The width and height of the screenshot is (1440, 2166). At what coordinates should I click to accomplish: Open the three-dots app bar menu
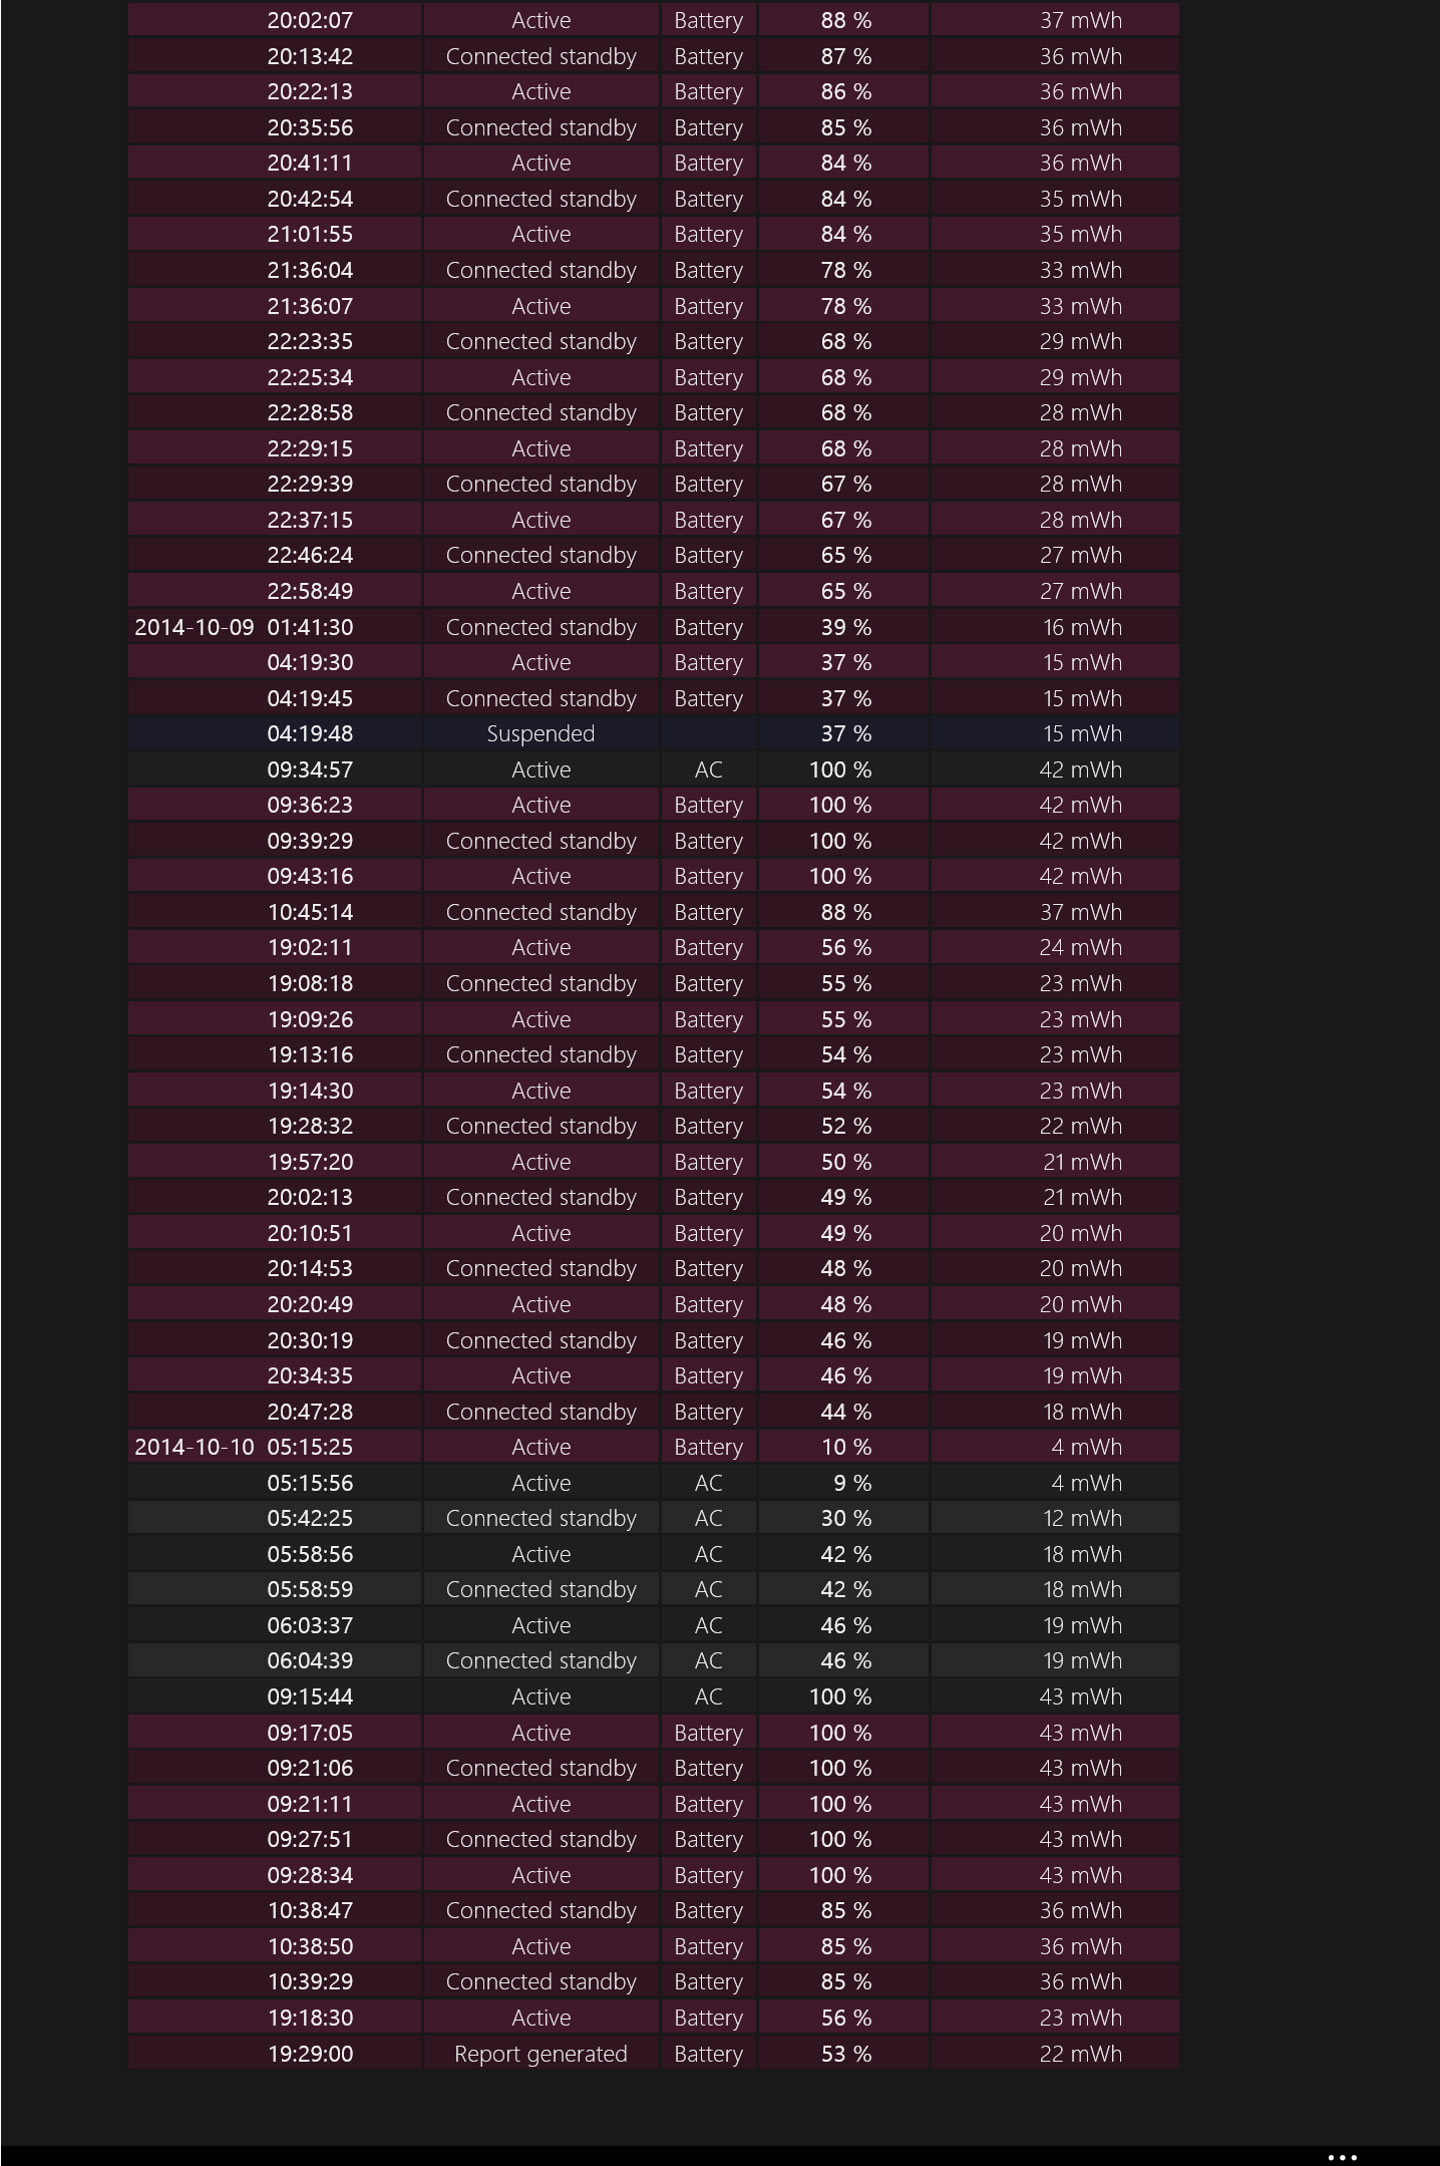point(1342,2157)
